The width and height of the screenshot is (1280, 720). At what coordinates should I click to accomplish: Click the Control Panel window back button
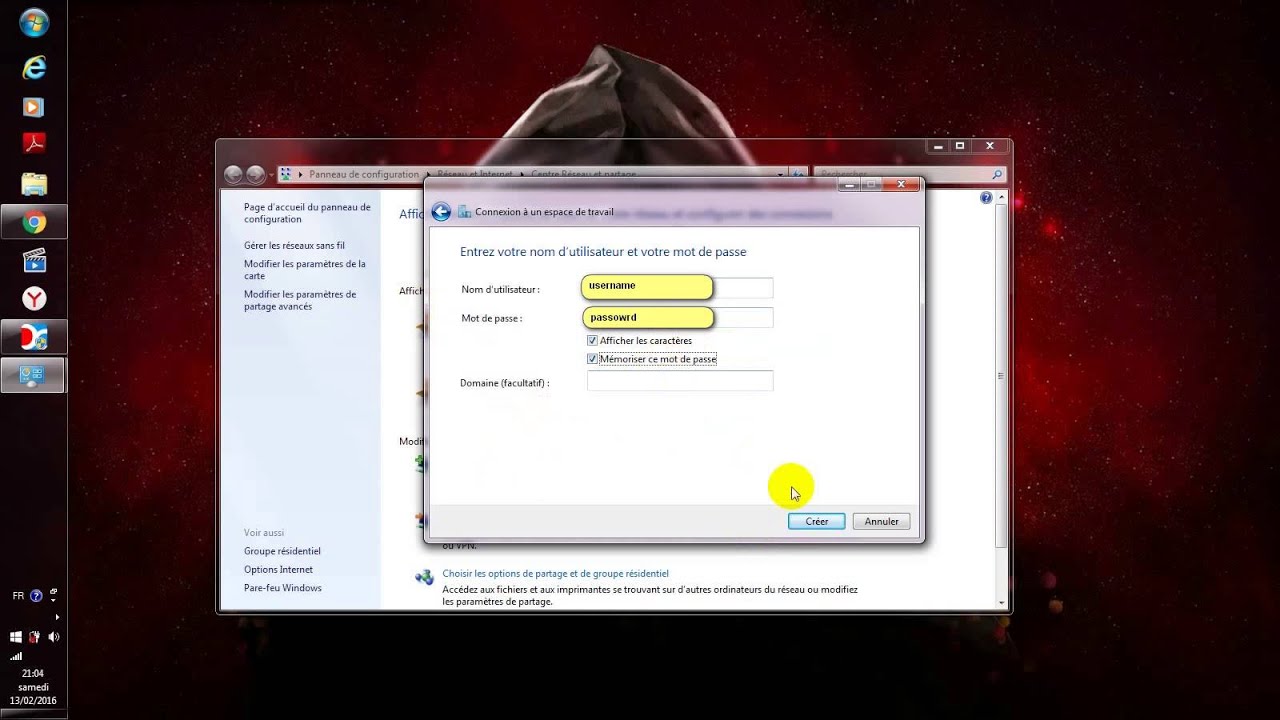click(x=234, y=174)
